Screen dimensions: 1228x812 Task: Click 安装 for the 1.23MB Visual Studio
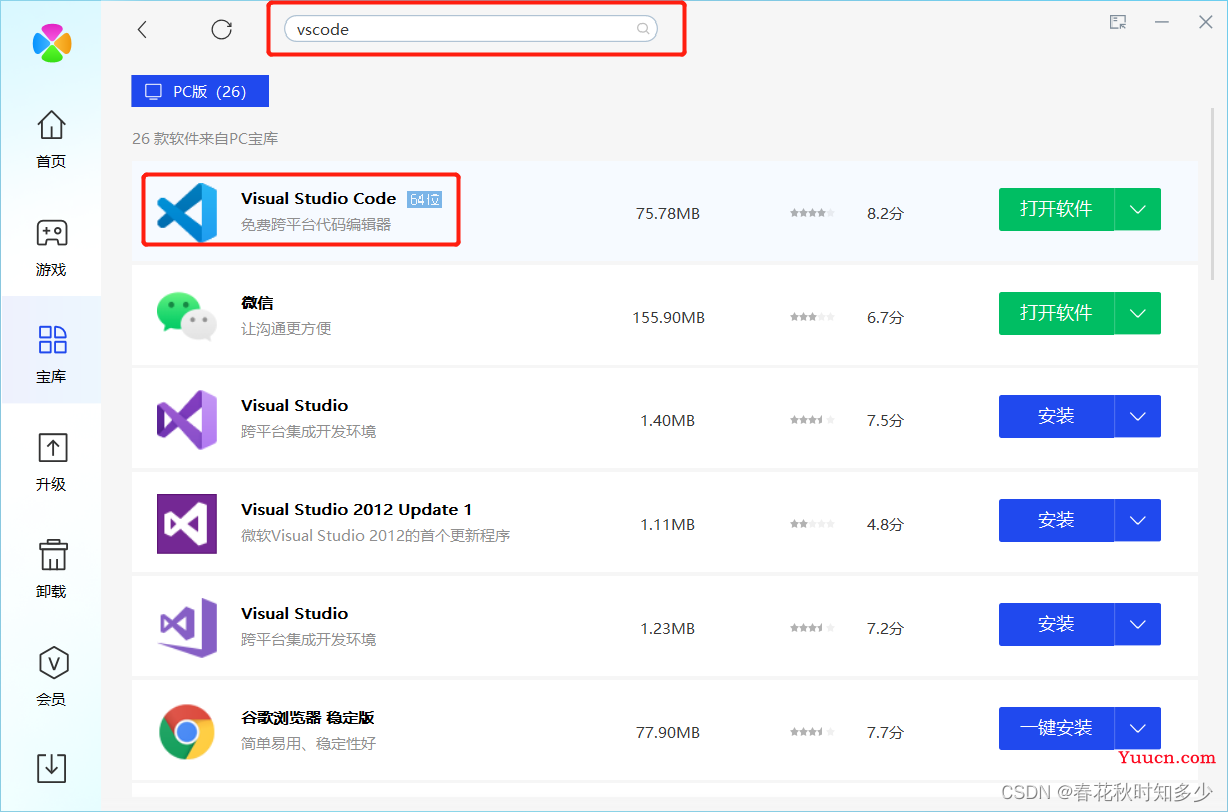point(1056,624)
